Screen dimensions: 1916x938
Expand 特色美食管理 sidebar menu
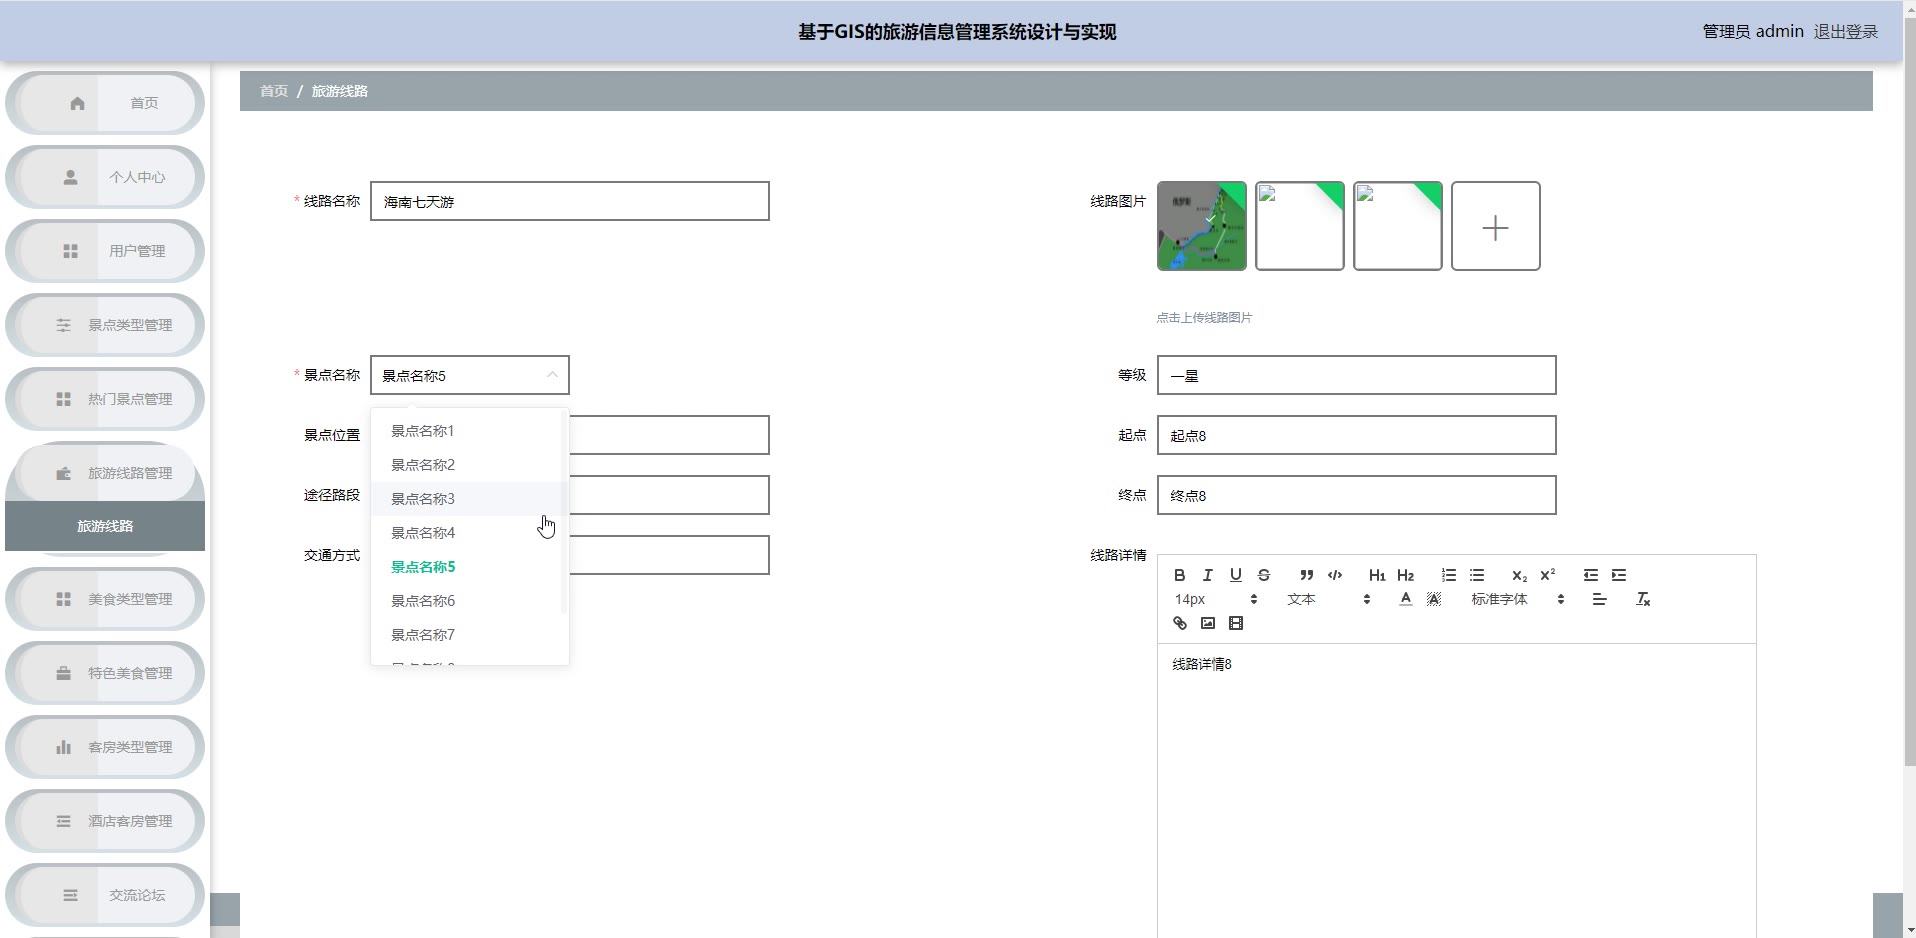[x=105, y=673]
